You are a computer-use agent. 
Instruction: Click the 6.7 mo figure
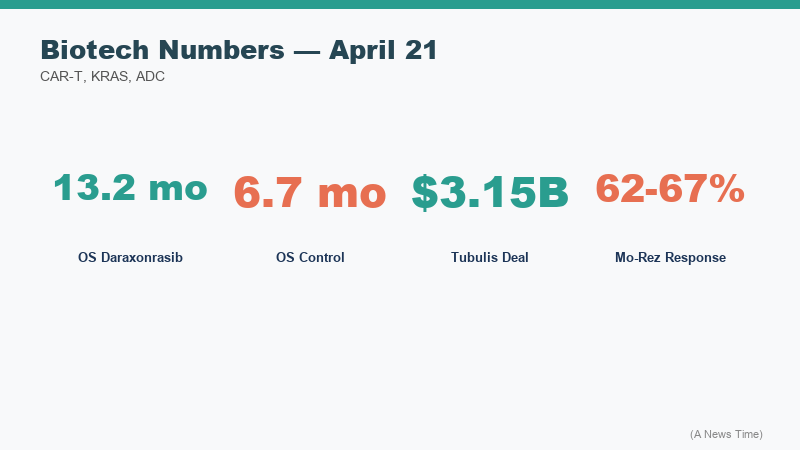[x=310, y=192]
